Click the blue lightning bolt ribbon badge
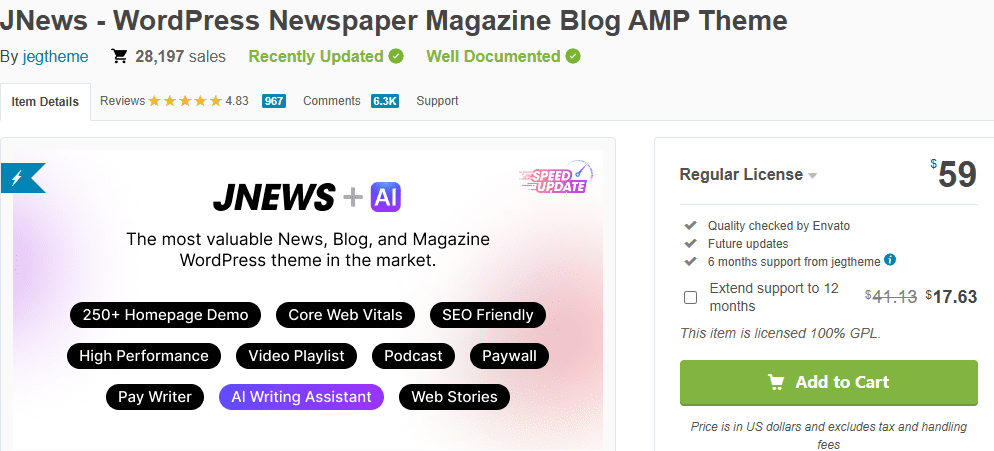 [22, 178]
